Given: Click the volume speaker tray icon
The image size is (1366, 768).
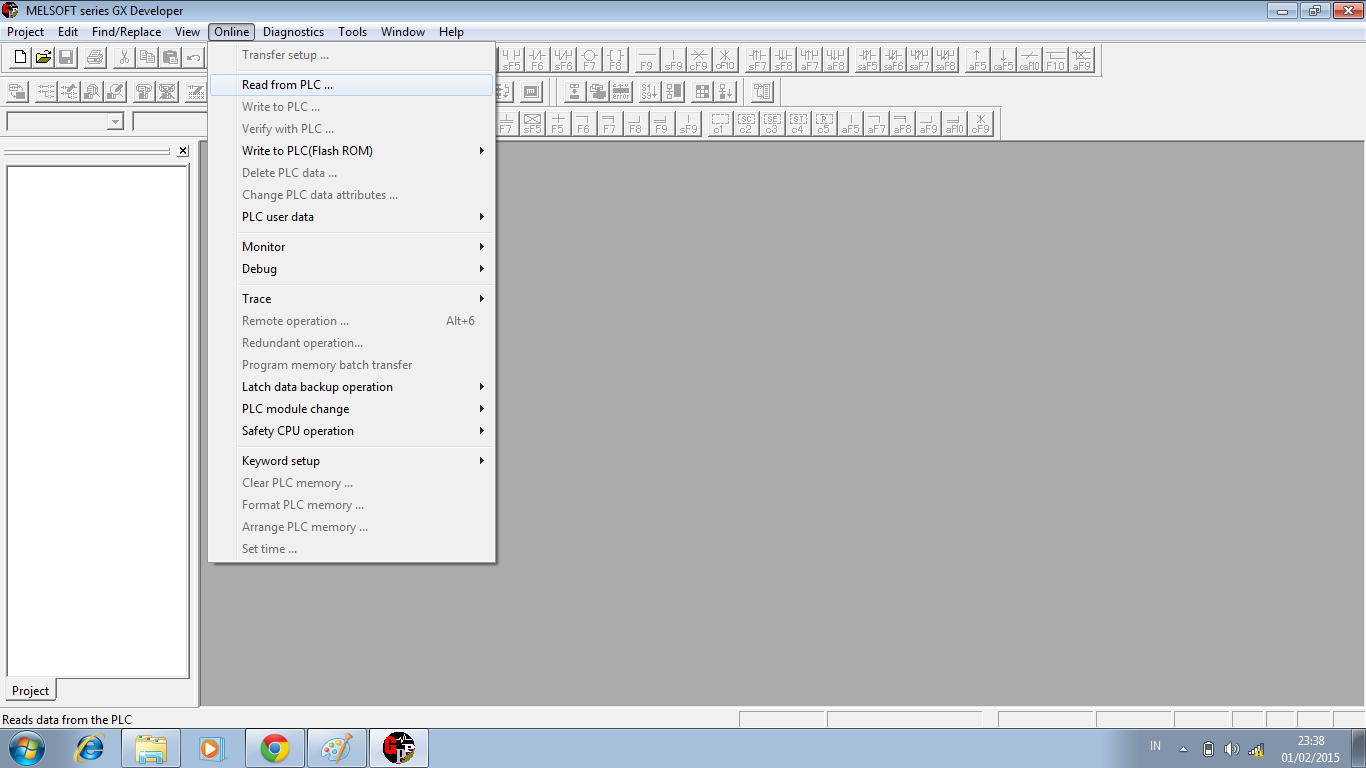Looking at the screenshot, I should tap(1231, 749).
